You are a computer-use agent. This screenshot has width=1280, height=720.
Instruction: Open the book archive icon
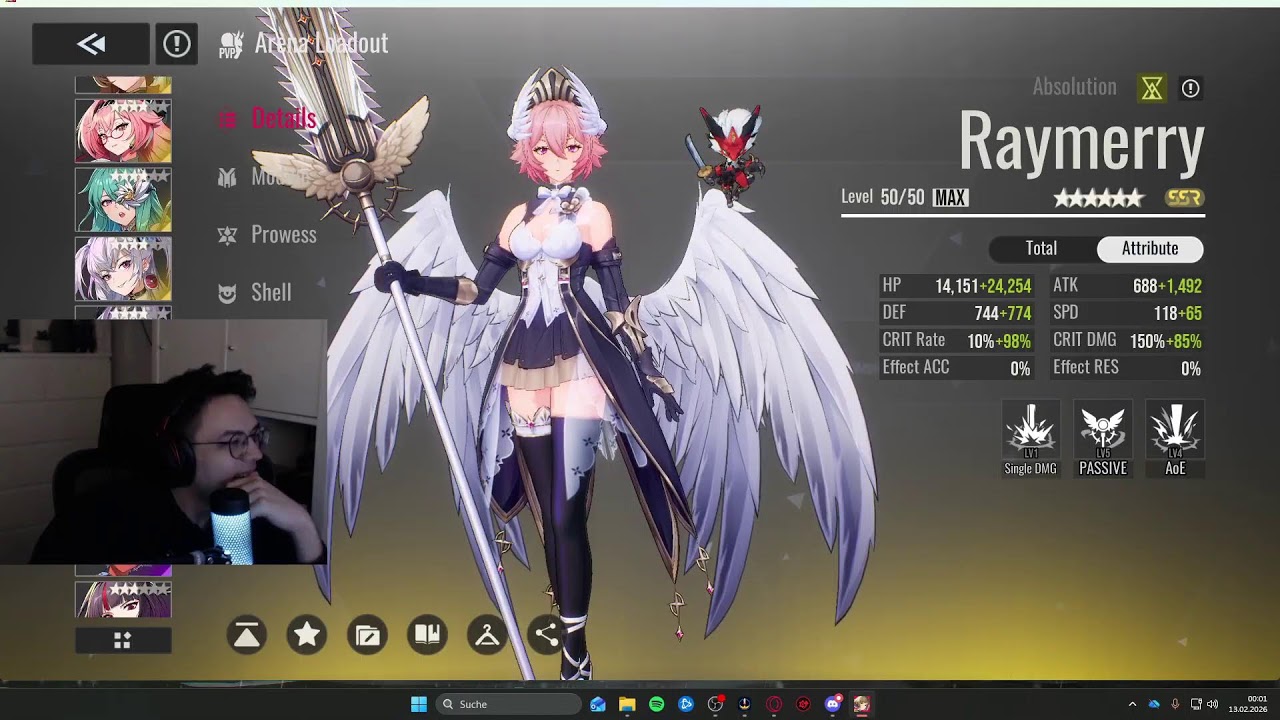[427, 634]
